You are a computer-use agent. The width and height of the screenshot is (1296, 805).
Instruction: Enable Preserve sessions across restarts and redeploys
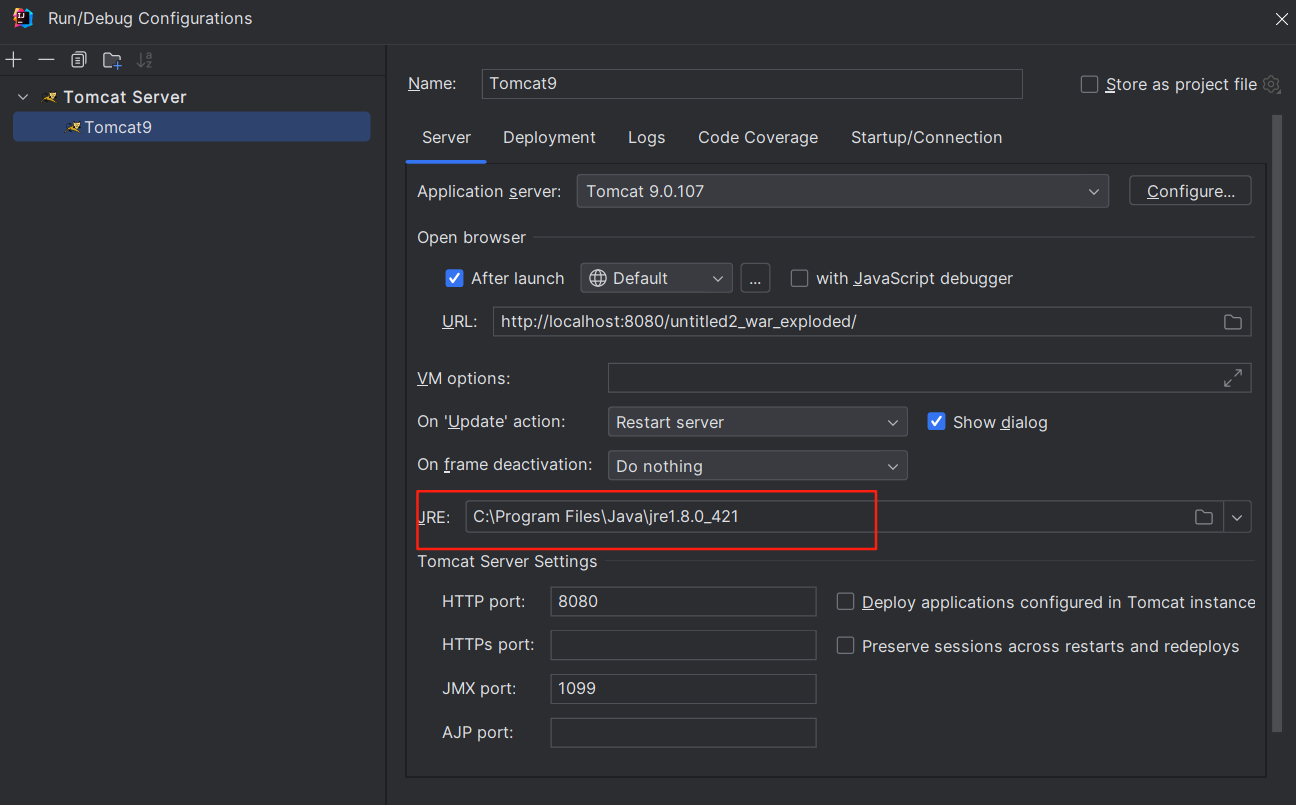(x=846, y=646)
